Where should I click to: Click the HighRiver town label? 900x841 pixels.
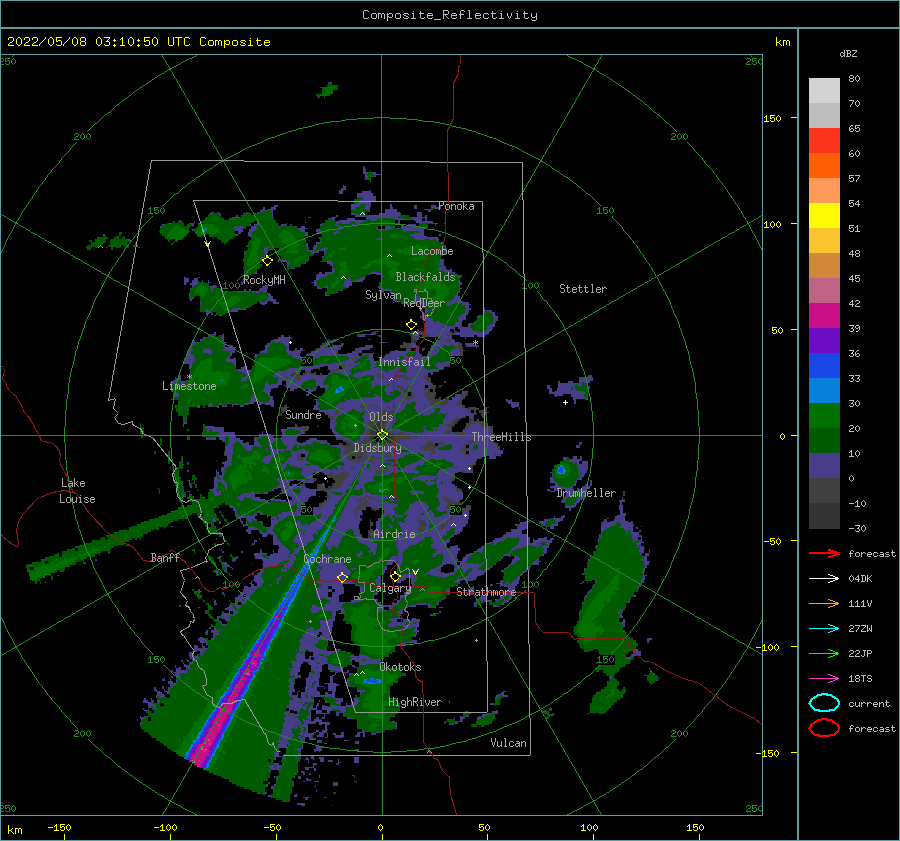(x=415, y=702)
